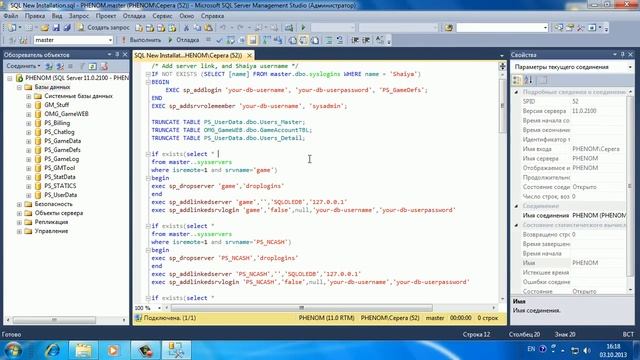Screen dimensions: 640x360
Task: Click the Comment selected lines icon
Action: (329, 40)
